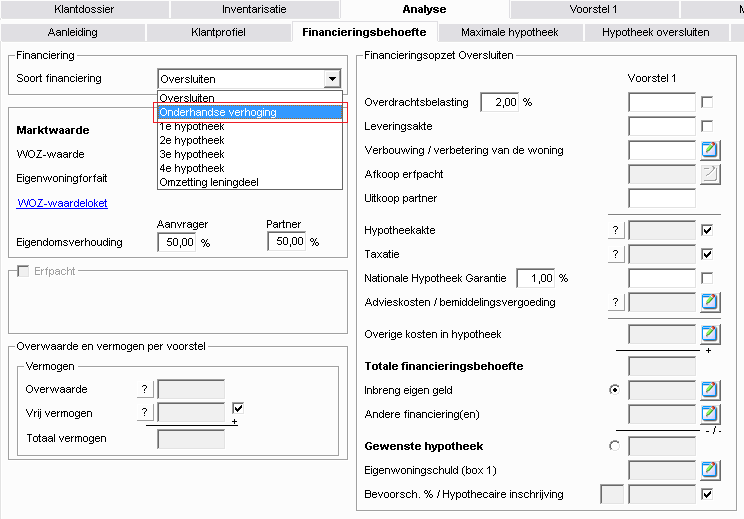Click Verbouwing / verbetering amount field
744x519 pixels.
tap(662, 150)
